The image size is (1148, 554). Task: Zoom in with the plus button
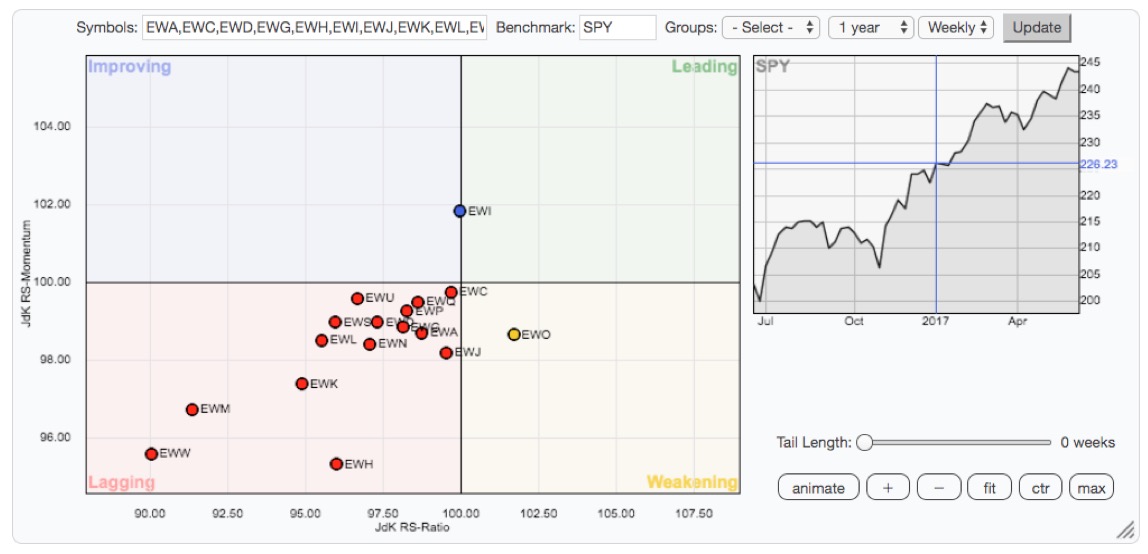click(888, 488)
